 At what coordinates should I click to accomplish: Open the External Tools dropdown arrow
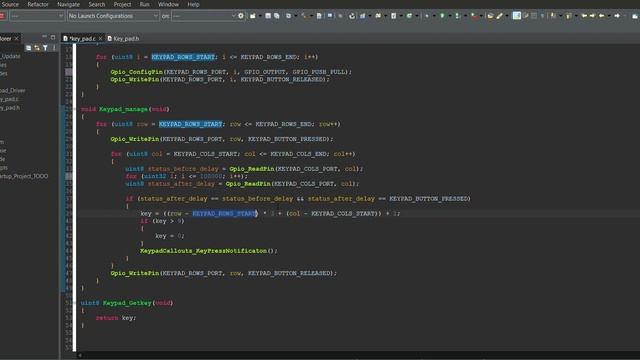click(x=481, y=16)
